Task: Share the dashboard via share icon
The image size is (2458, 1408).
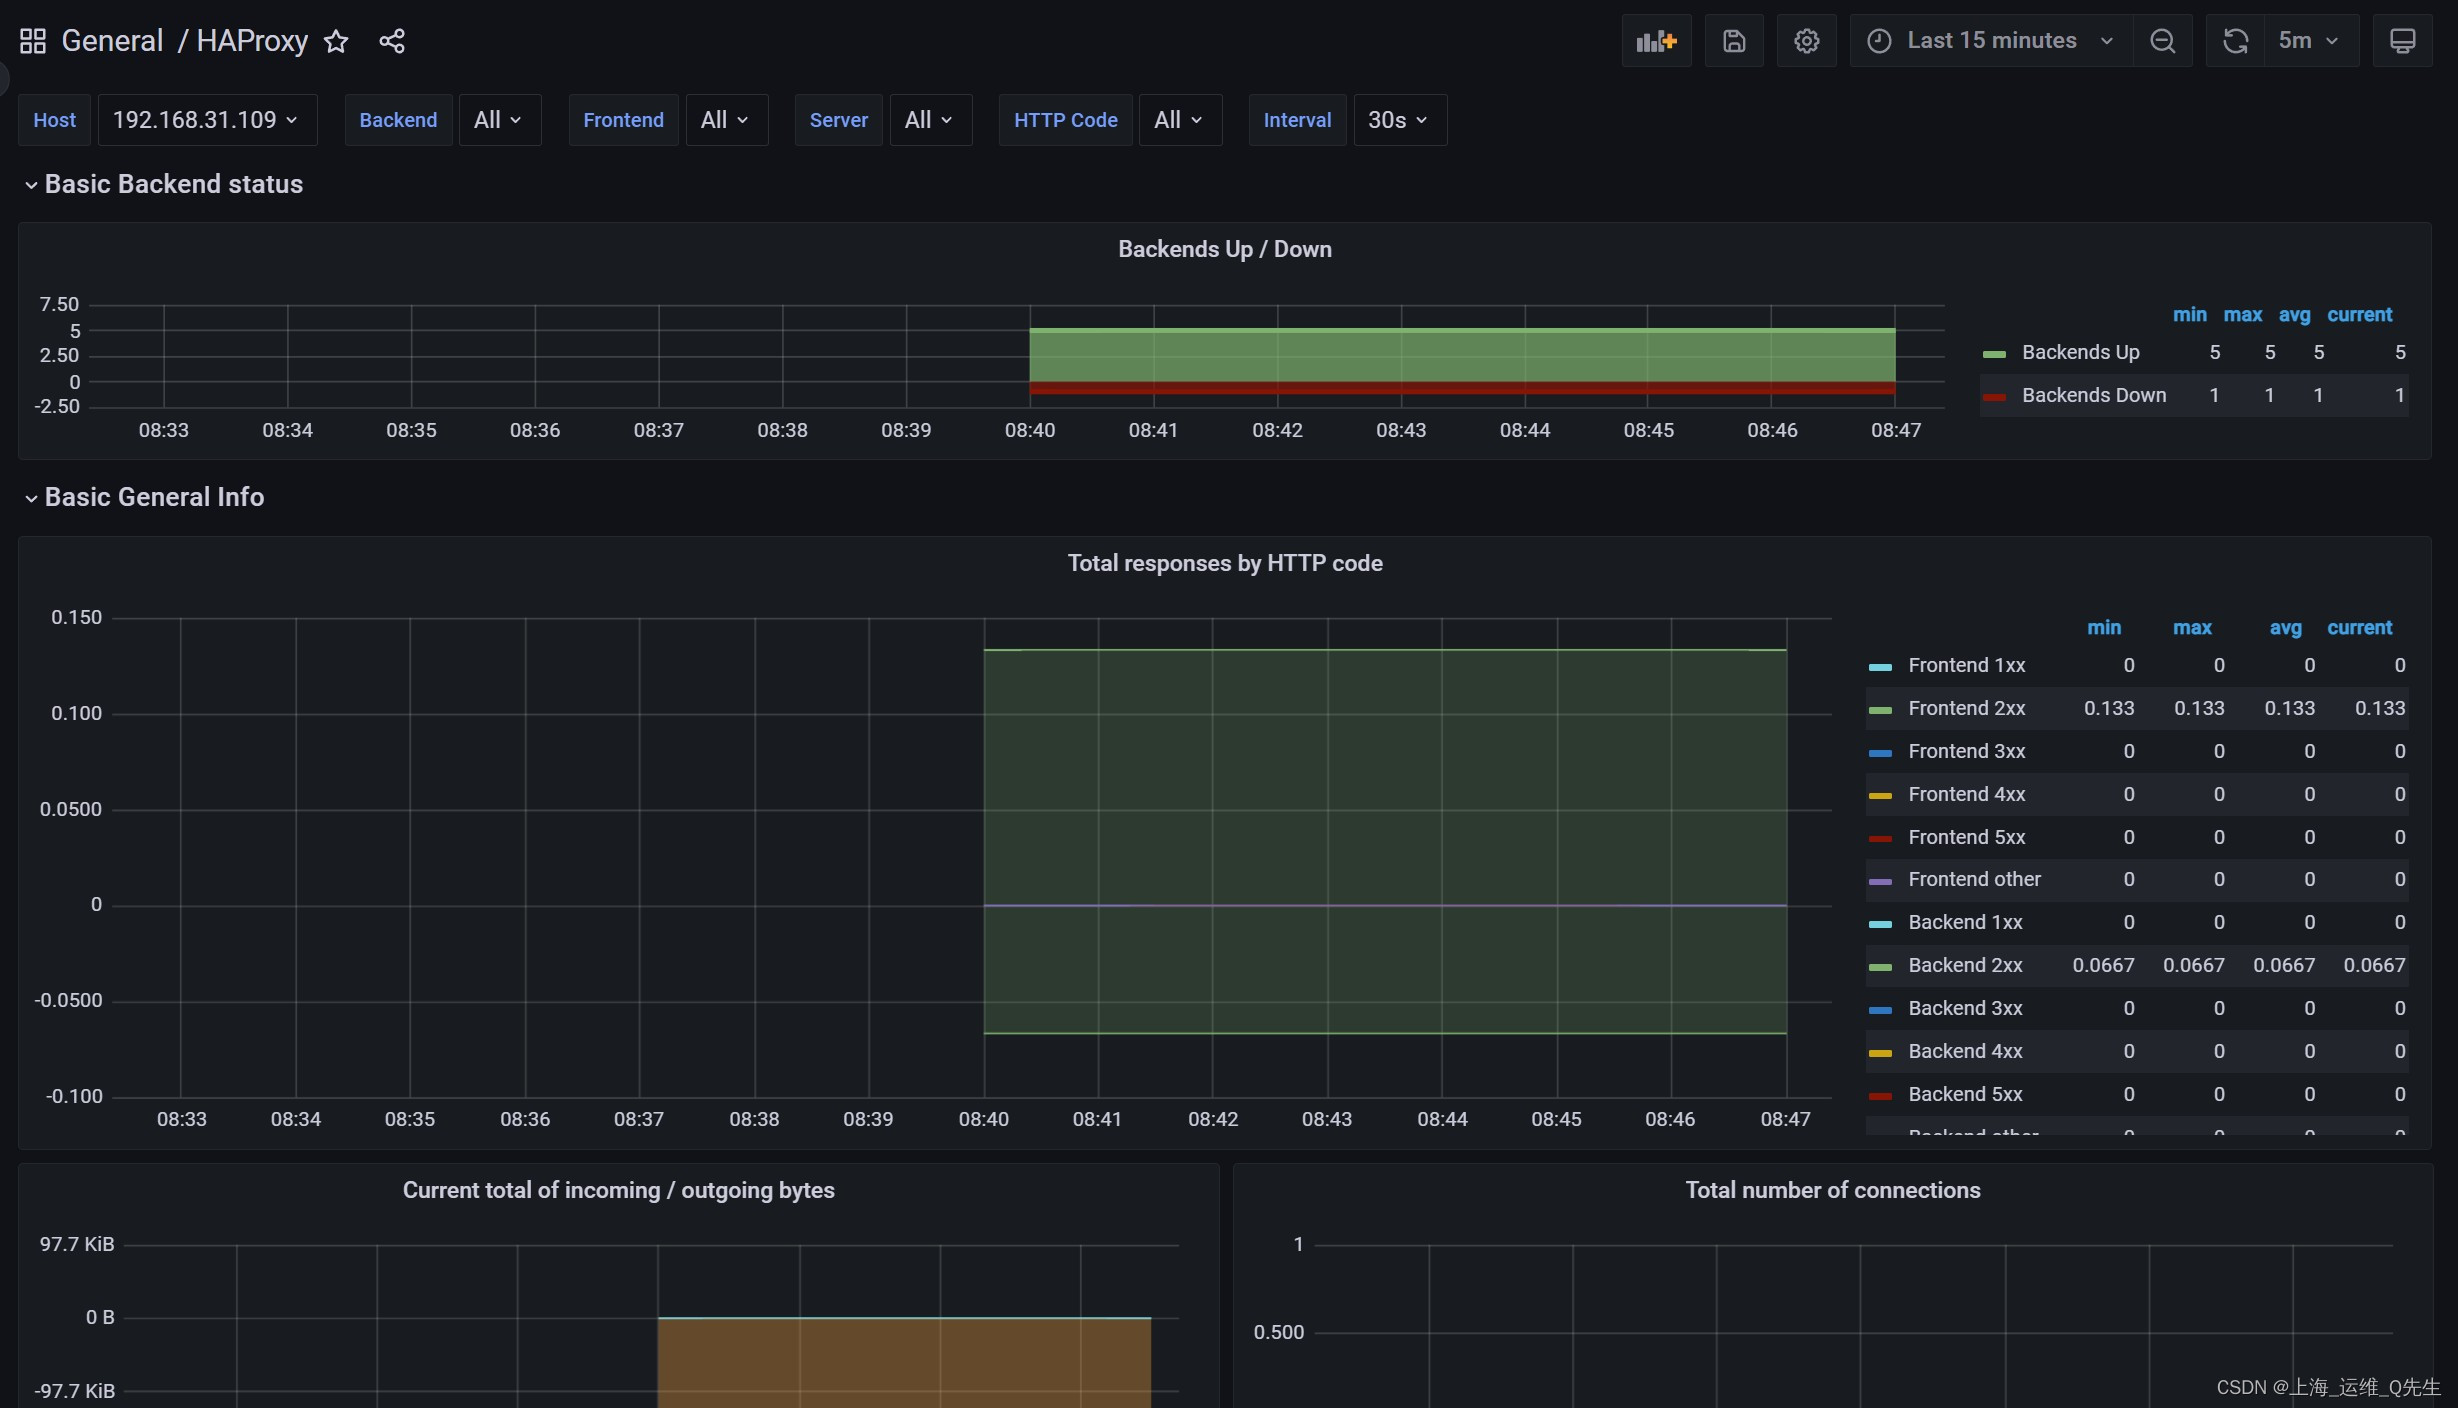Action: pos(392,41)
